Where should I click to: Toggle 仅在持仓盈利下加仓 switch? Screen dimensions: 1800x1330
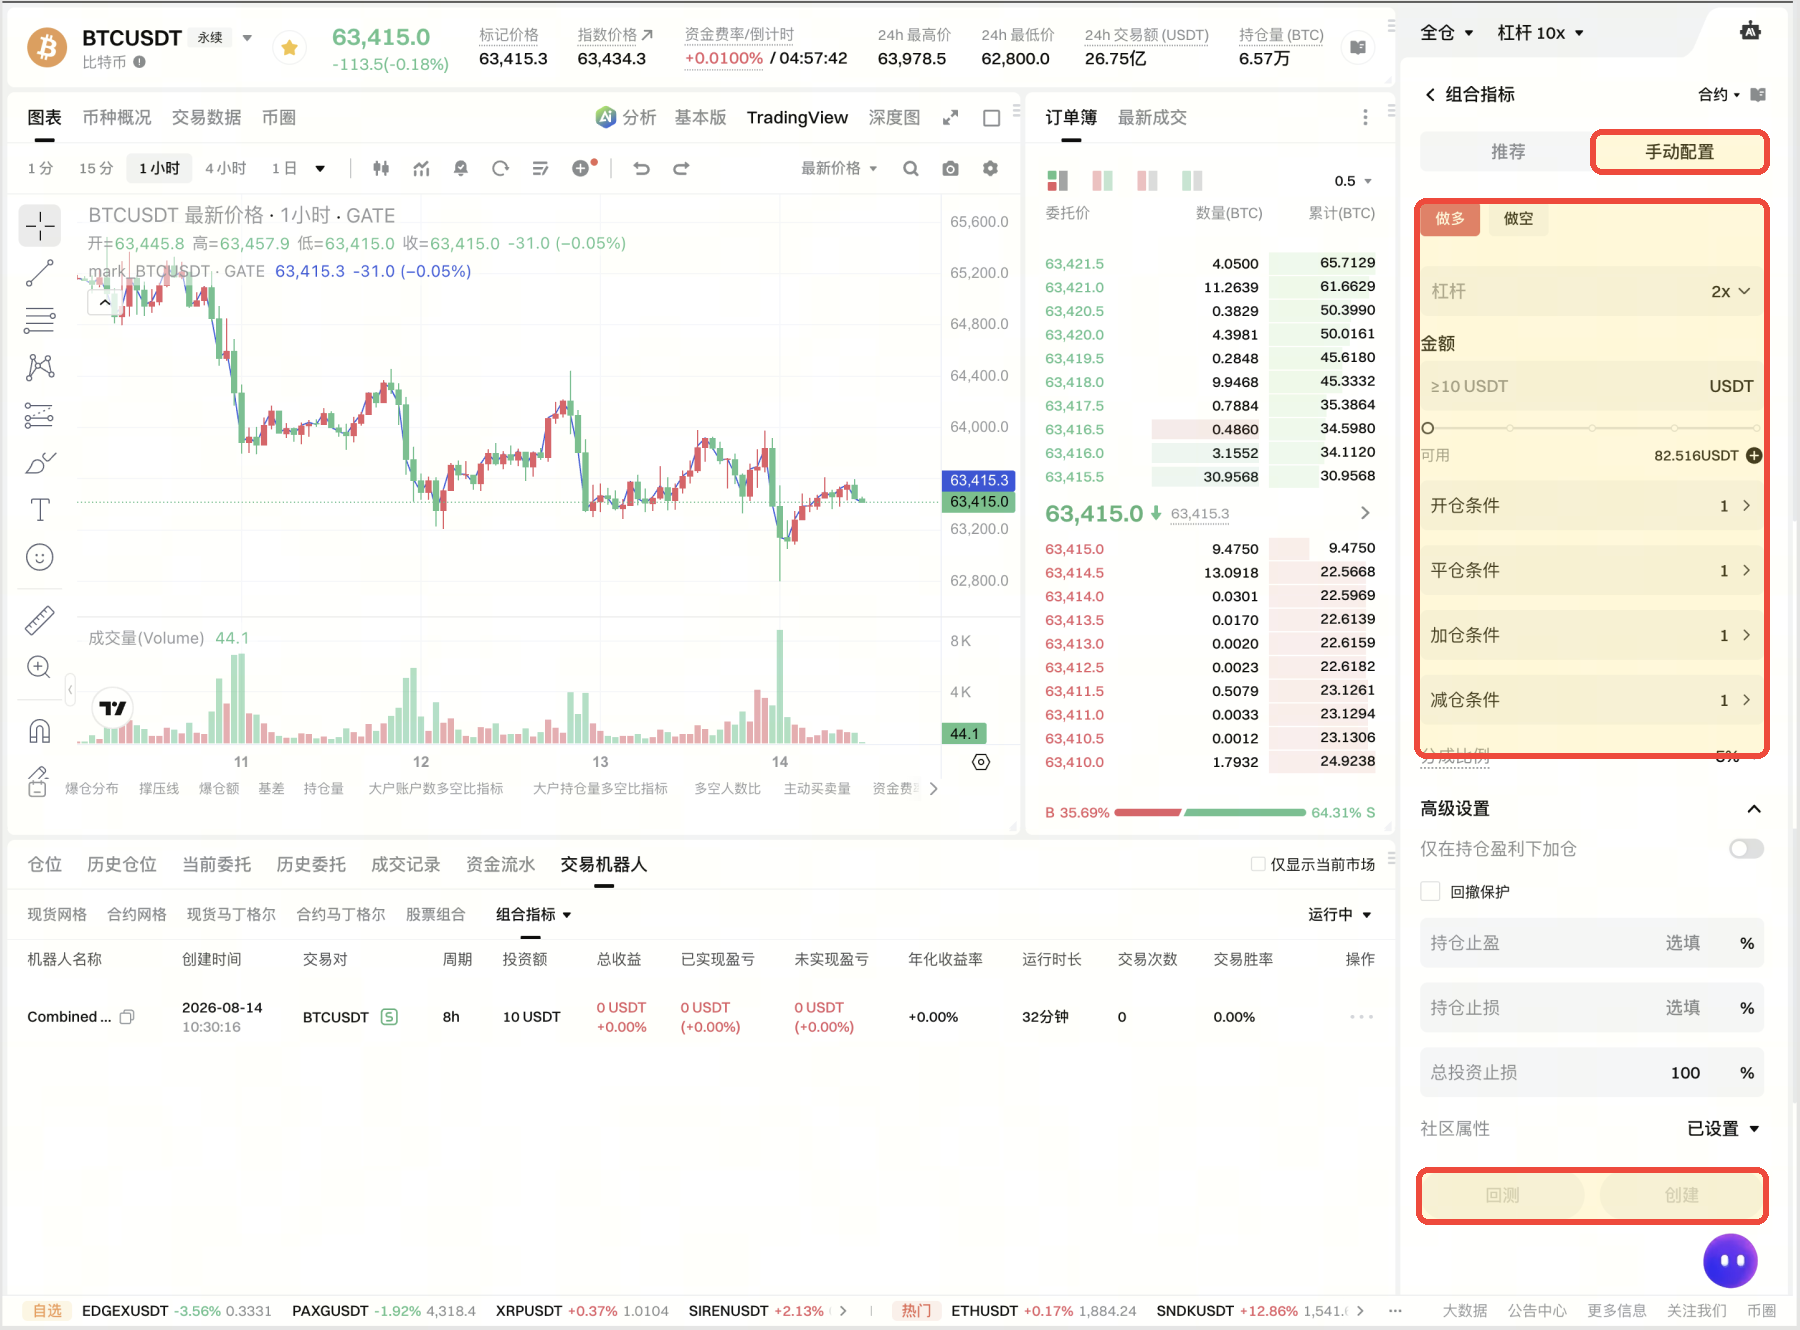point(1746,848)
